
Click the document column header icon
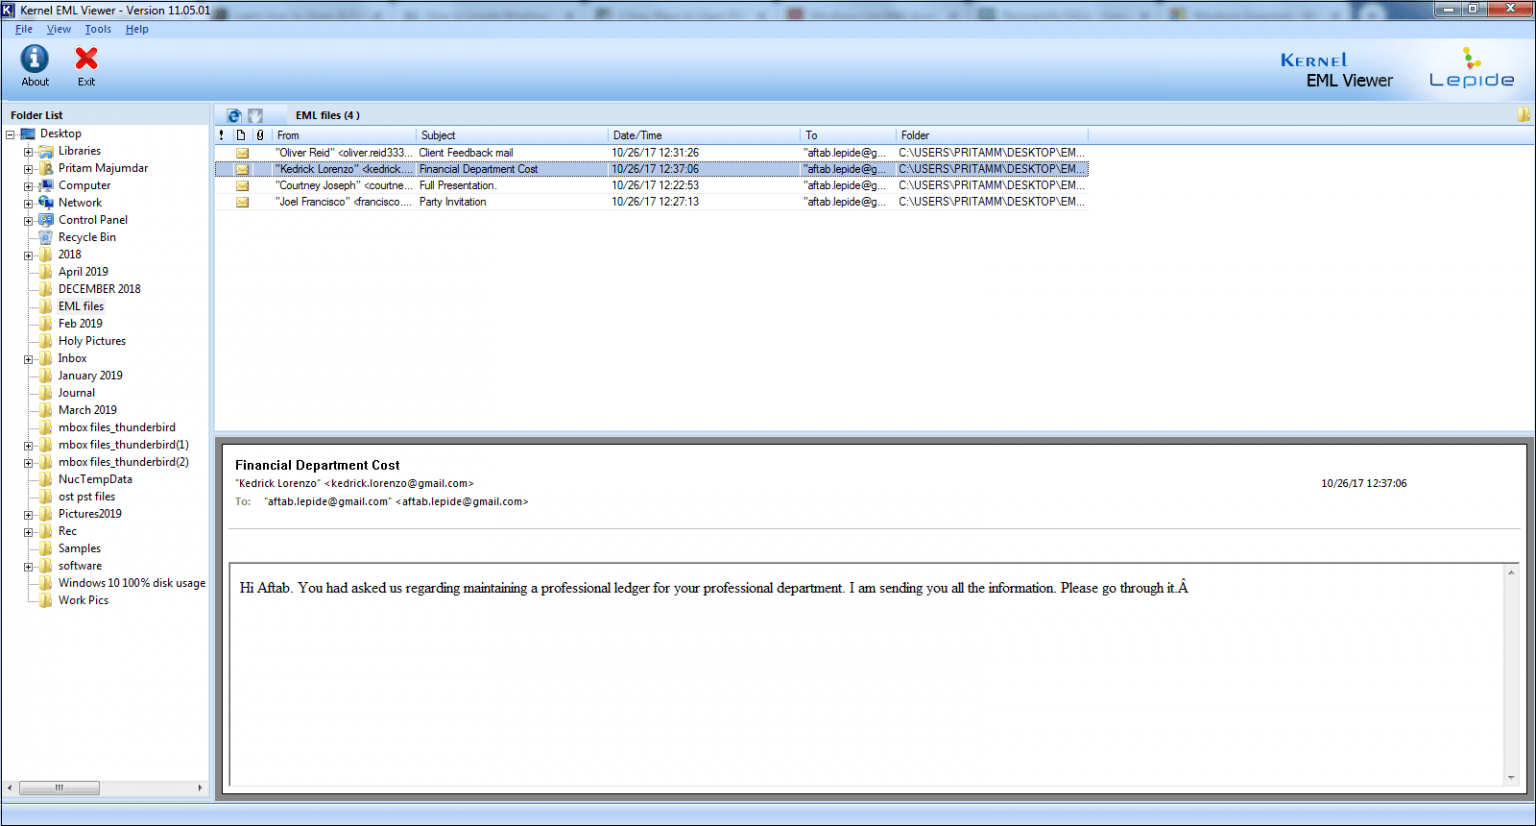pos(241,135)
